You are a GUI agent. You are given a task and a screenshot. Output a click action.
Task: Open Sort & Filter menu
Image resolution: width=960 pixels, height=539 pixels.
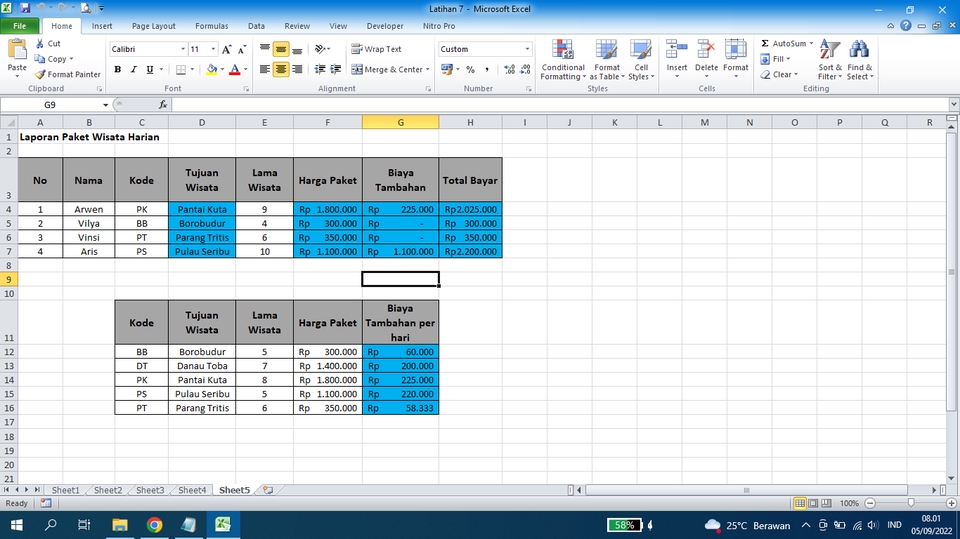(x=830, y=59)
